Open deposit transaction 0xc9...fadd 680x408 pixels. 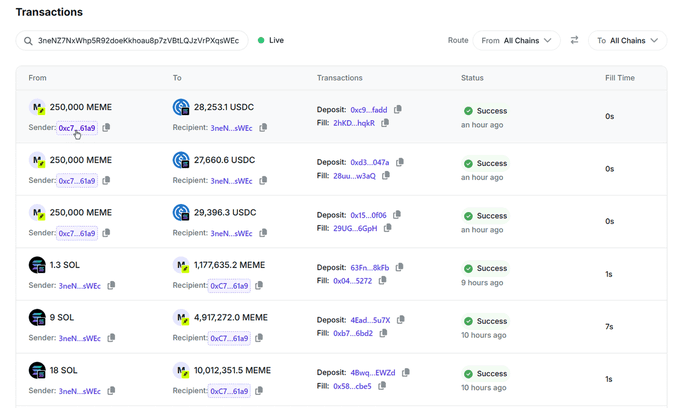coord(369,110)
